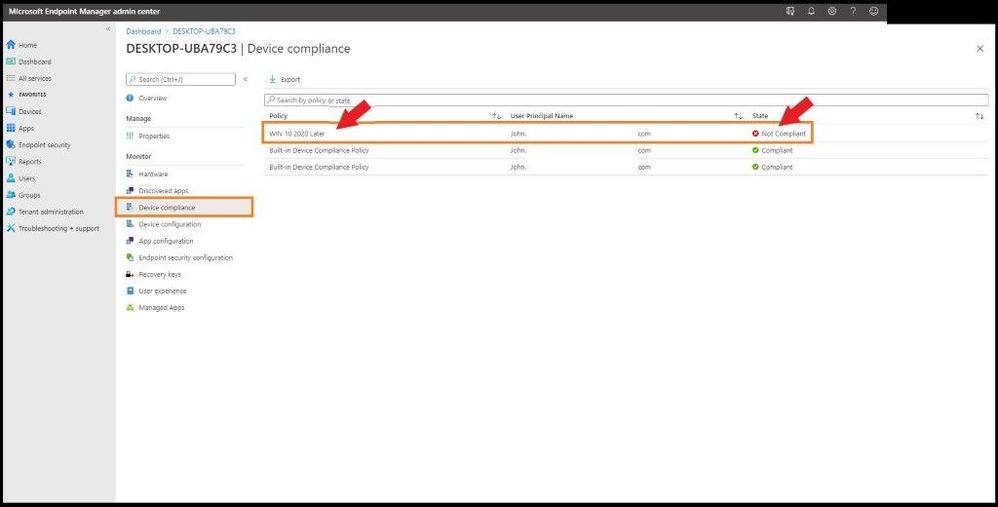Click the Hardware icon under Monitor
The width and height of the screenshot is (998, 507).
click(130, 174)
